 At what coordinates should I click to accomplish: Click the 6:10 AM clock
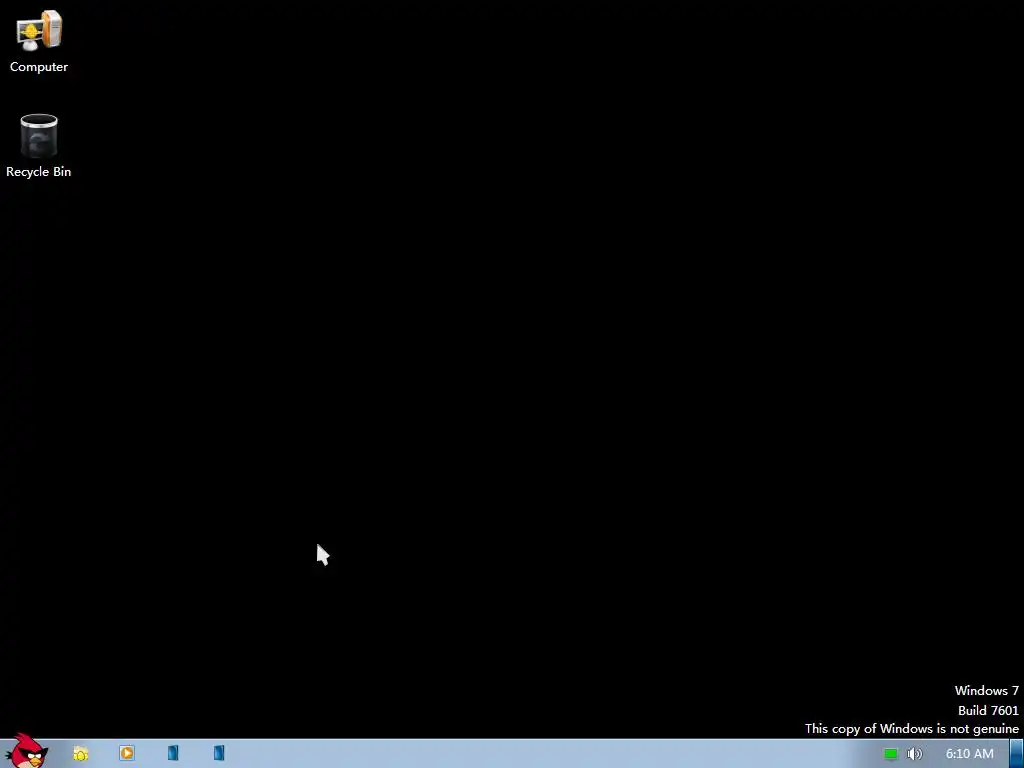tap(970, 754)
